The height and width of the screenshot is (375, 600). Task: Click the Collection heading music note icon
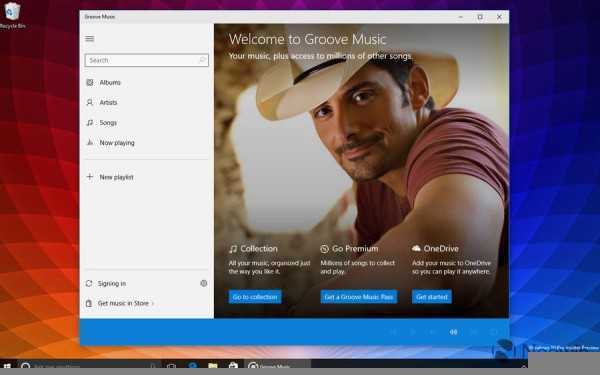tap(233, 249)
